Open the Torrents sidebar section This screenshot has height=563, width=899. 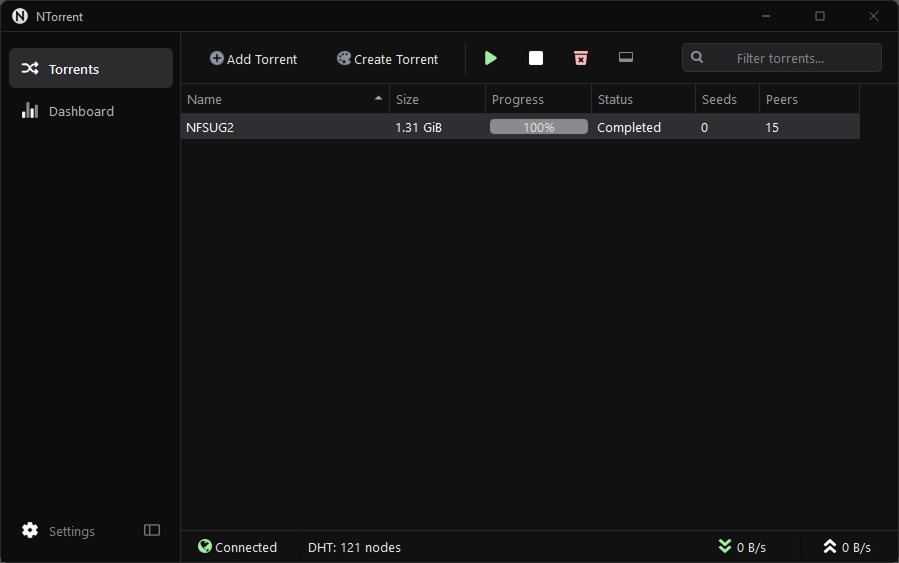(91, 69)
